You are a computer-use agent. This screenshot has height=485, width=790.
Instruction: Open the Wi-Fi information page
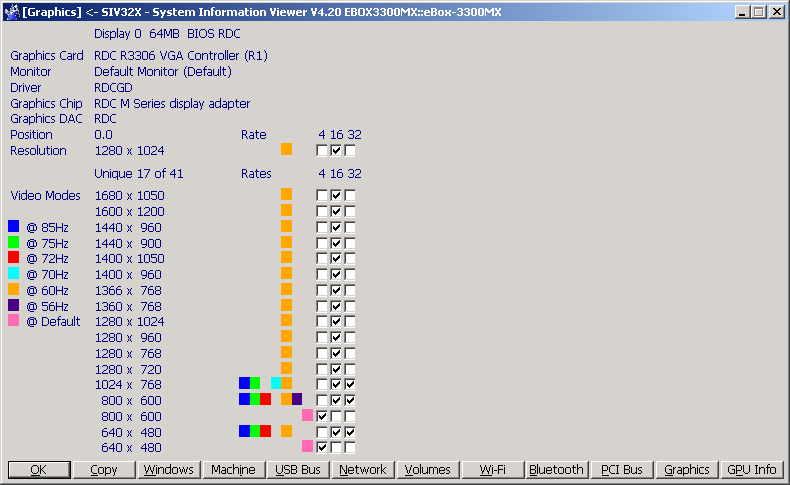point(492,469)
